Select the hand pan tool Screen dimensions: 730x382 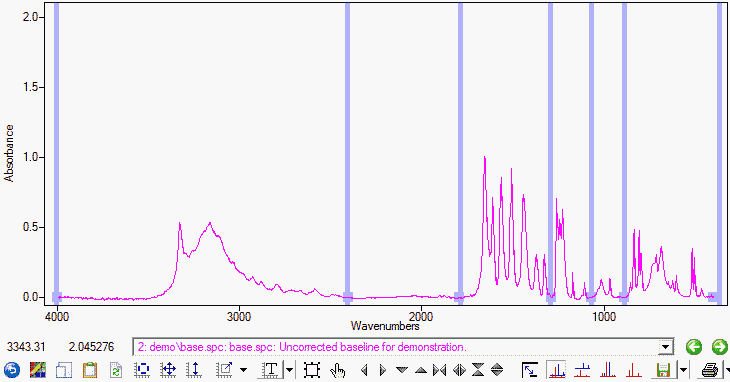coord(338,370)
